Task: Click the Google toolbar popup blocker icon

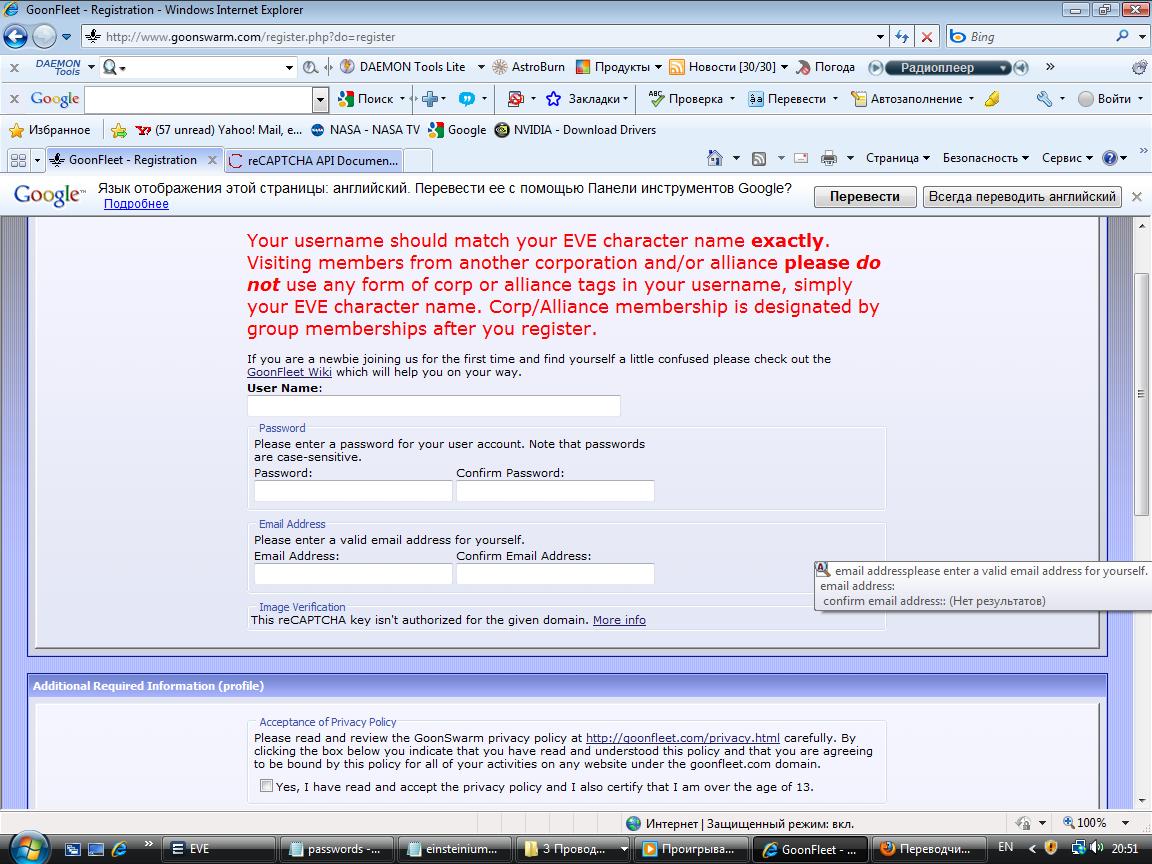Action: coord(516,98)
